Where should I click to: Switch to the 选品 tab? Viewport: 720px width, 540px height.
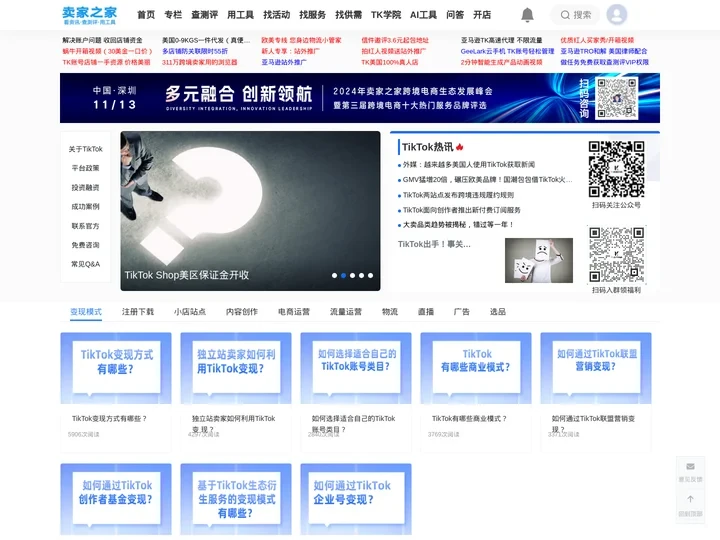(x=498, y=312)
